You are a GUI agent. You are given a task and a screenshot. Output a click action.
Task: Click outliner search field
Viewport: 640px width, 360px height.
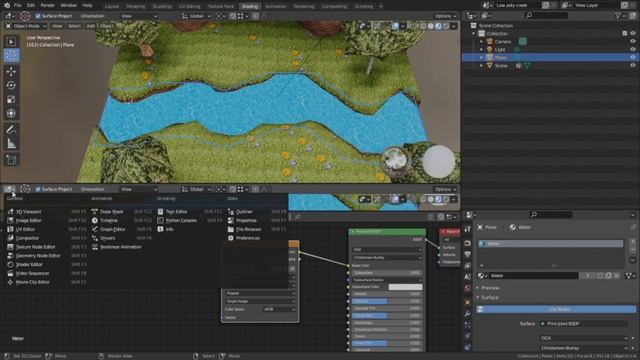[x=547, y=16]
